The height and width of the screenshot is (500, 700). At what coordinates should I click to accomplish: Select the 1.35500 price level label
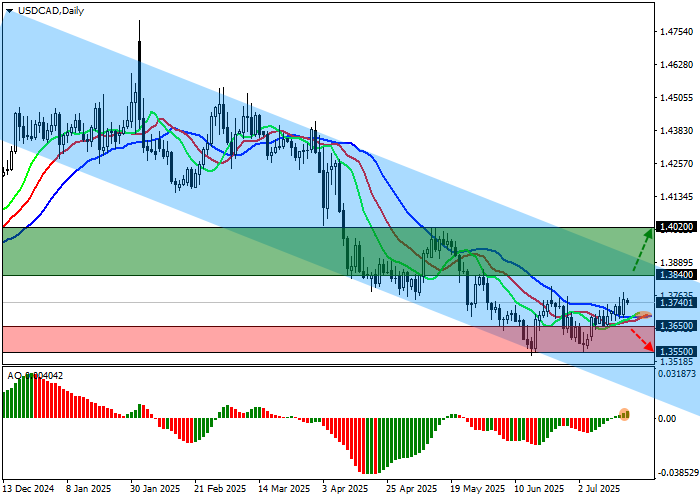pyautogui.click(x=677, y=351)
